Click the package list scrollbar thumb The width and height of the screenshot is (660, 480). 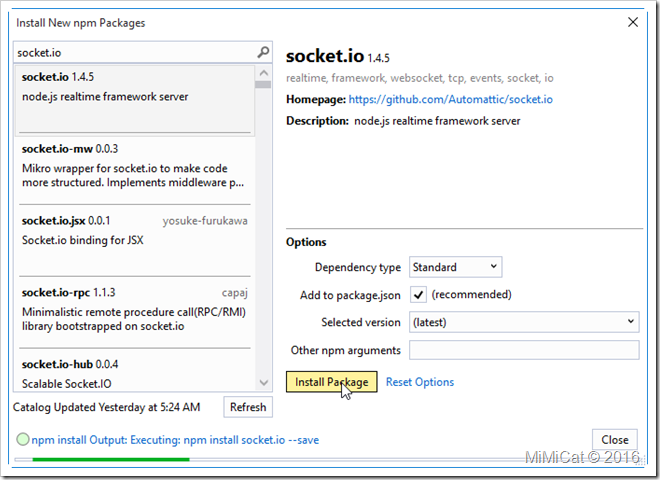(x=263, y=84)
